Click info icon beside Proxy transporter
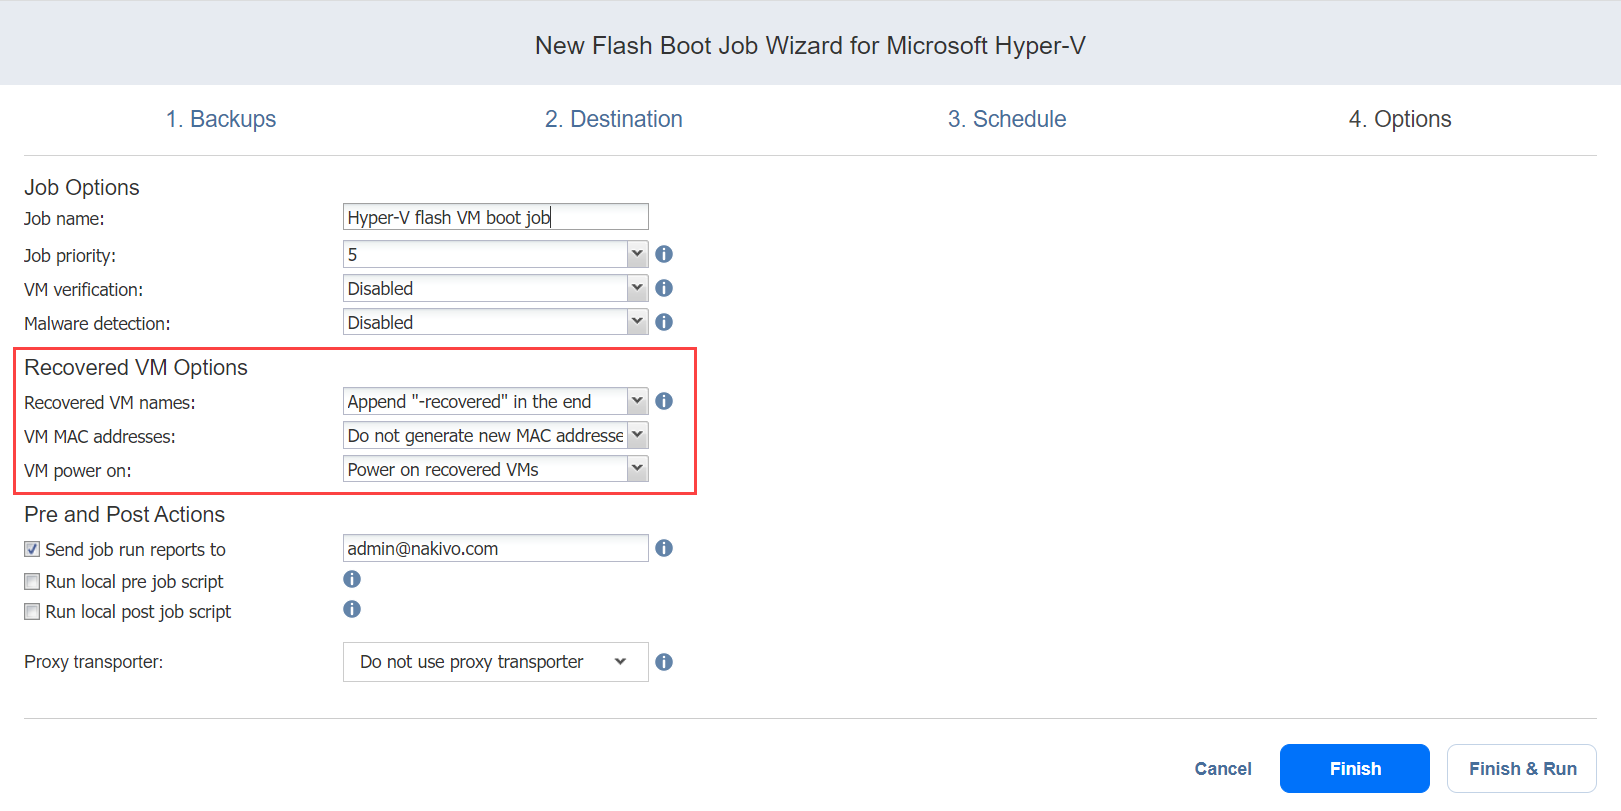Image resolution: width=1621 pixels, height=811 pixels. 664,663
